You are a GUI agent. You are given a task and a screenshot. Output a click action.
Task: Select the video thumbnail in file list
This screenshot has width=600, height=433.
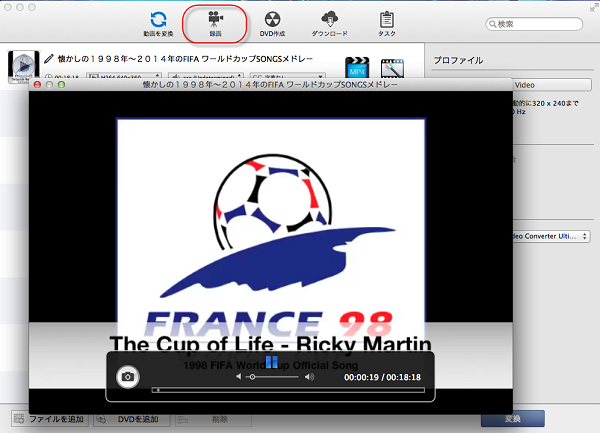[23, 65]
